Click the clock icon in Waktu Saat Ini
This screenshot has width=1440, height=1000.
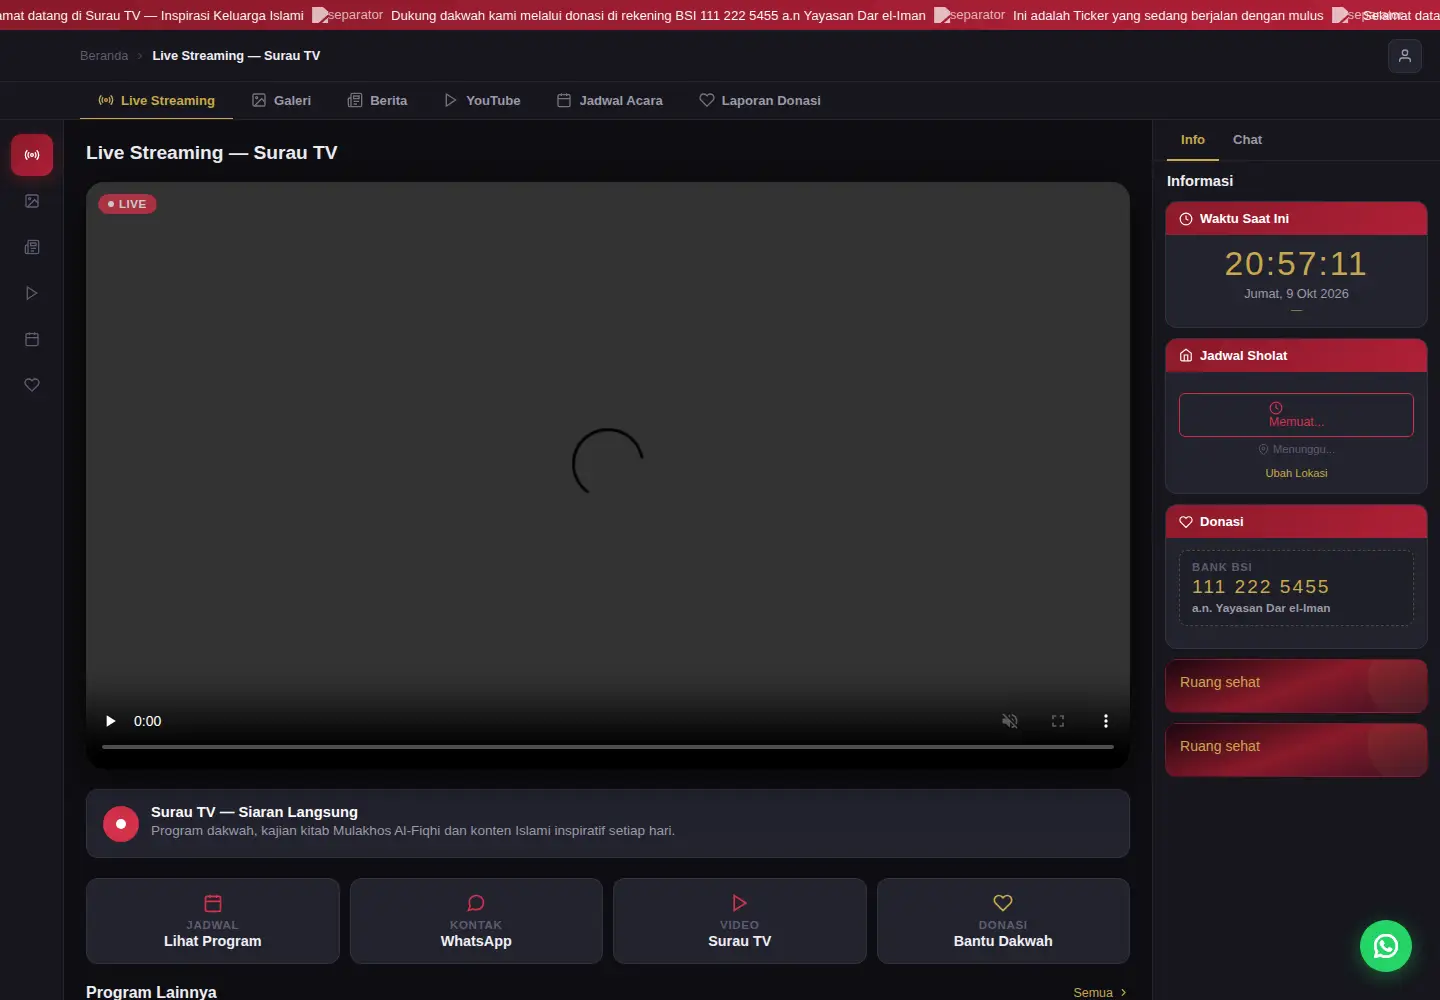pyautogui.click(x=1186, y=219)
